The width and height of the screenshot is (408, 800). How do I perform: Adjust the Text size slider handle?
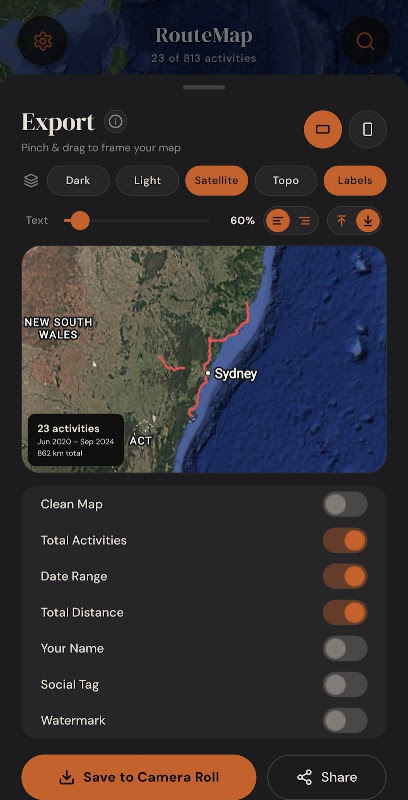click(x=80, y=221)
